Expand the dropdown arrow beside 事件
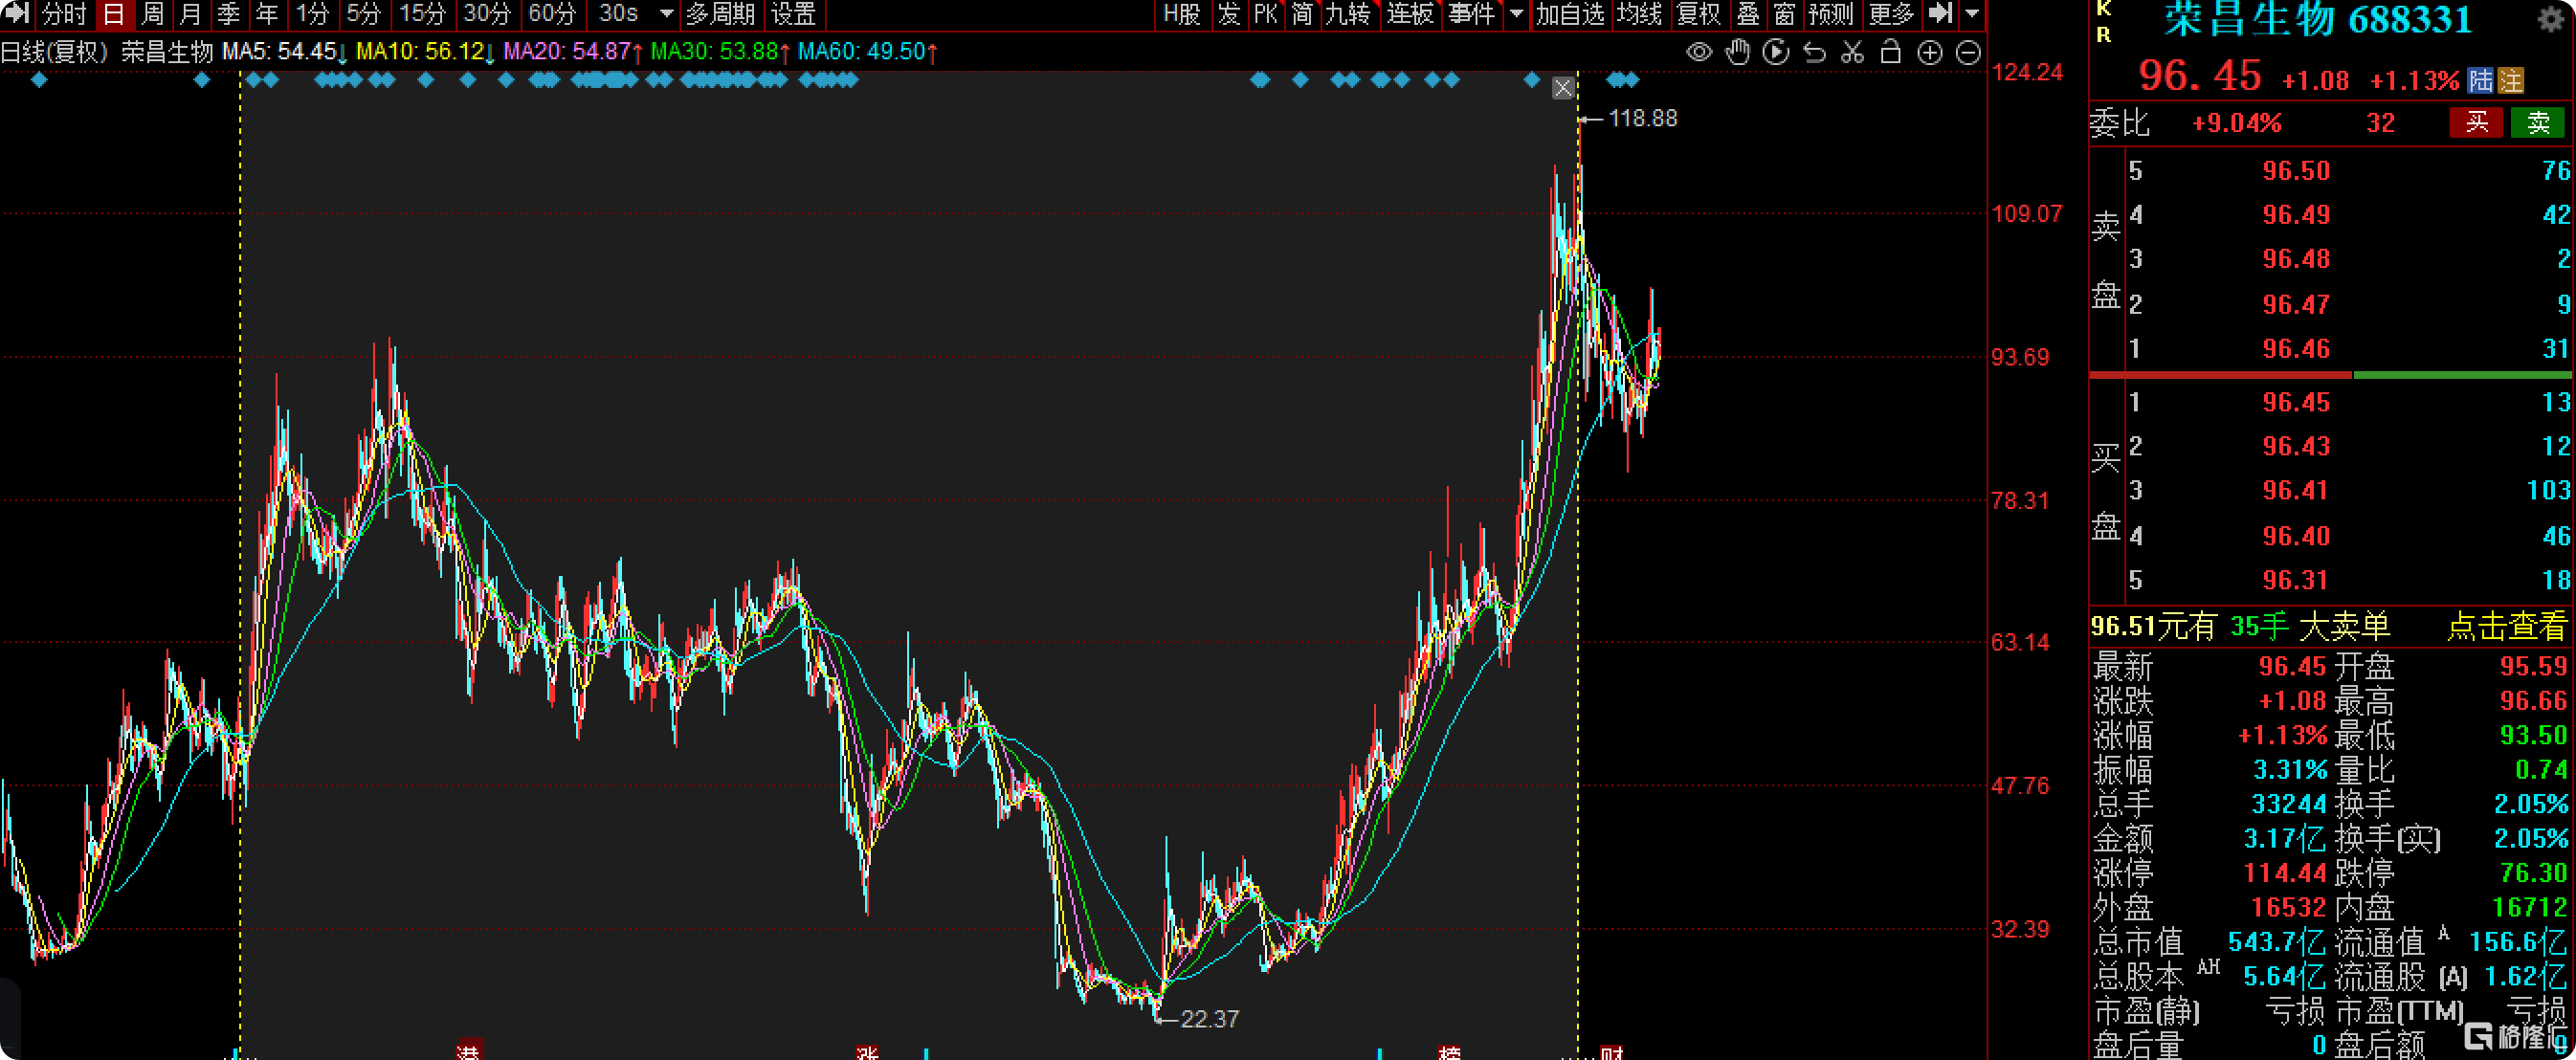The height and width of the screenshot is (1060, 2576). pyautogui.click(x=1516, y=14)
